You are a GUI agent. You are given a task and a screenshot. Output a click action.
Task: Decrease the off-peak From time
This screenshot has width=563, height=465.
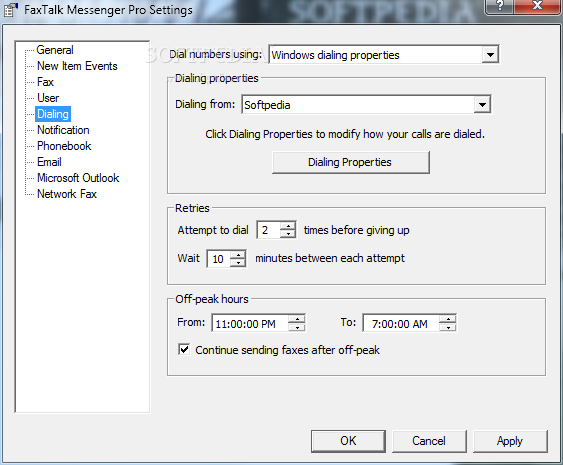click(297, 327)
